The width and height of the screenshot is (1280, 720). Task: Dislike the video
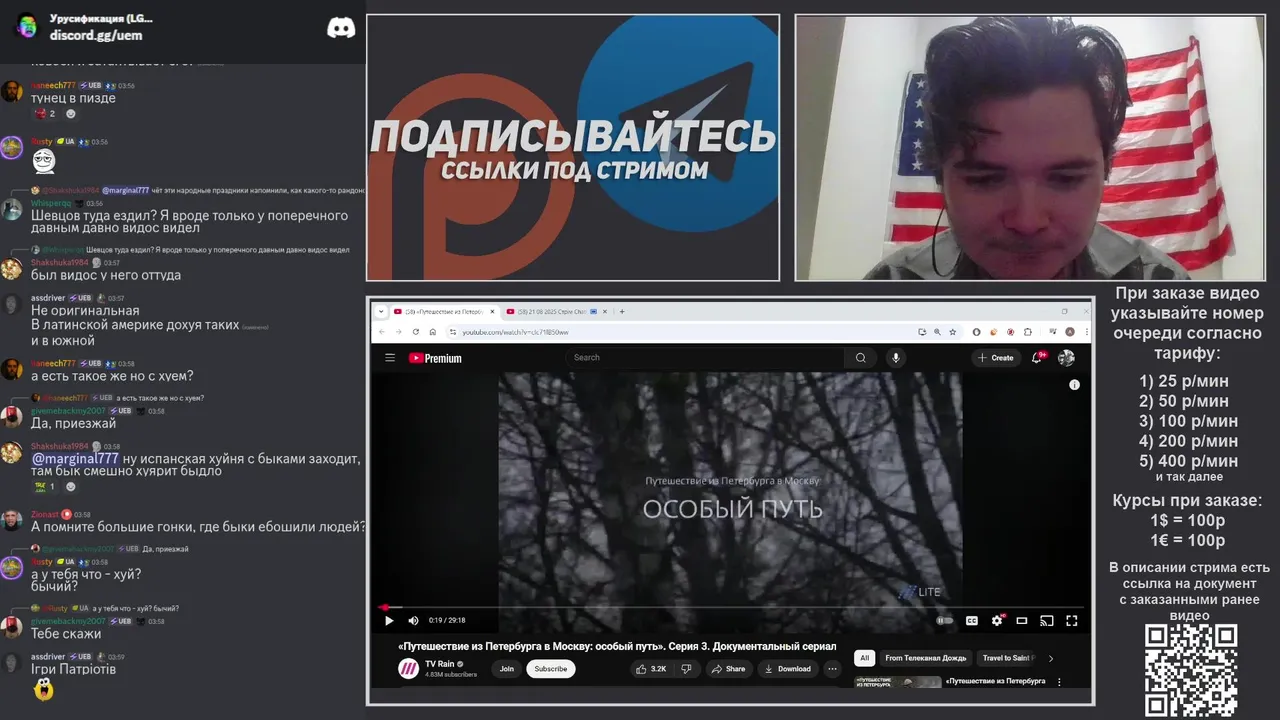(686, 669)
